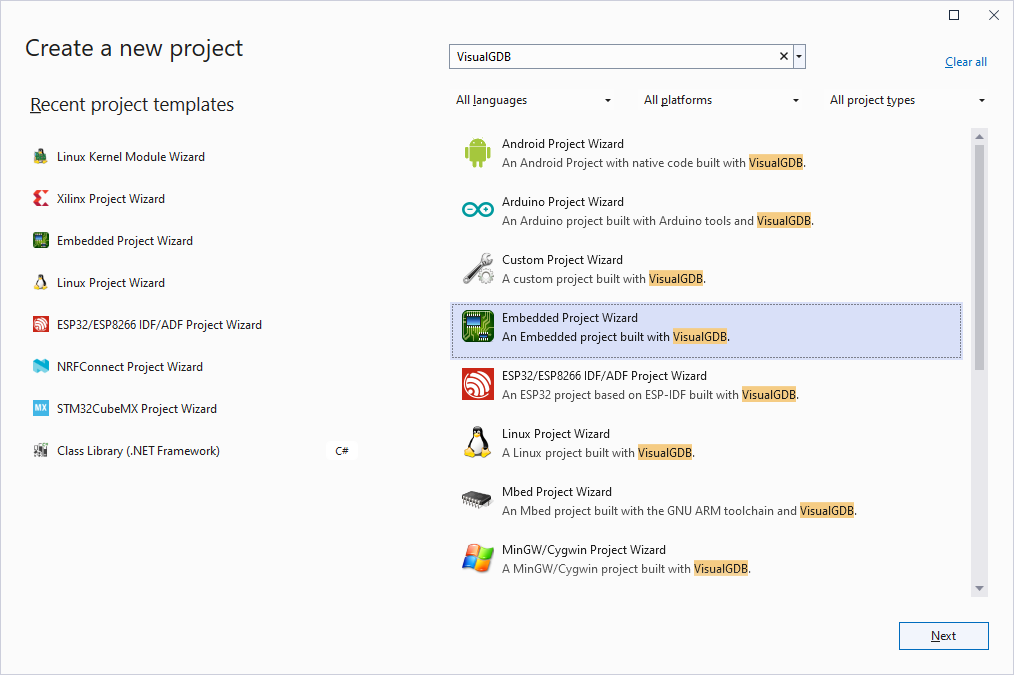
Task: Click the Custom Project Wizard wrench icon
Action: [x=478, y=269]
